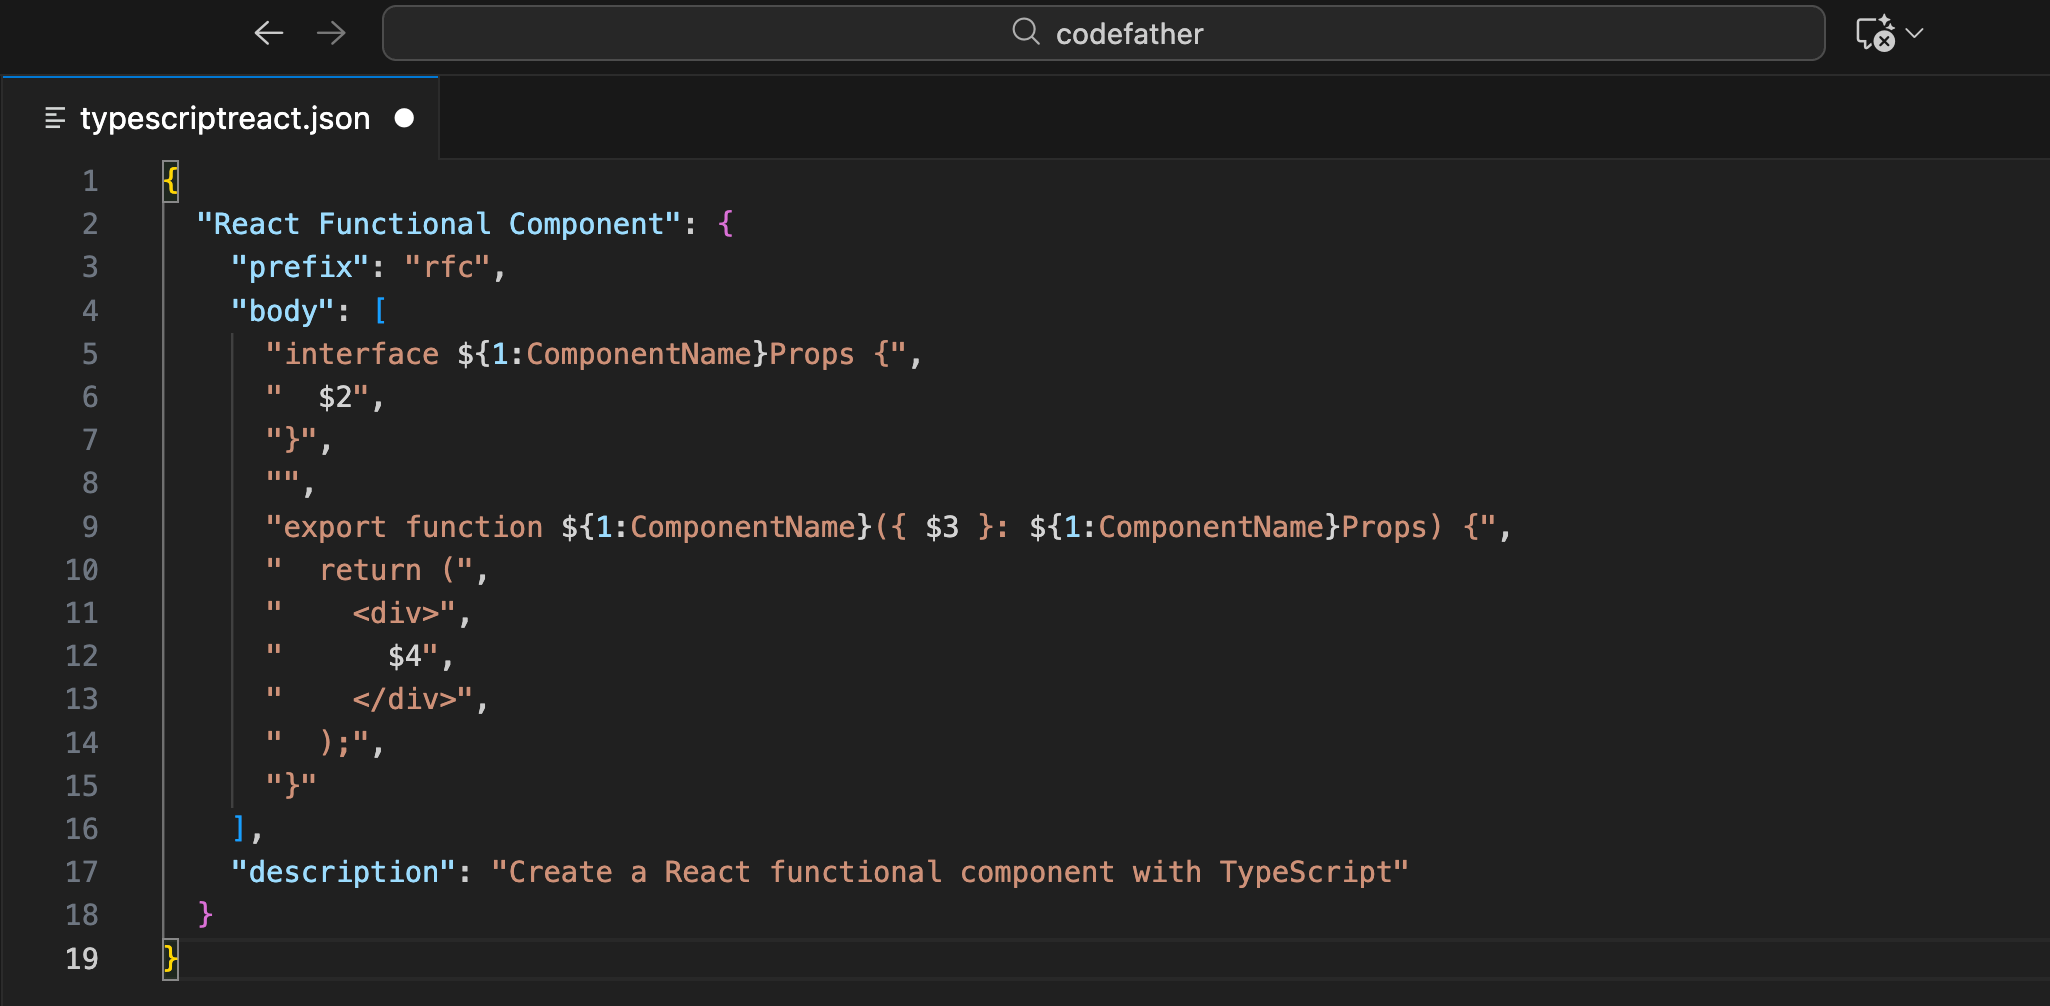Click the unsaved dot on typescriptreact.json tab
The image size is (2050, 1006).
[x=404, y=118]
